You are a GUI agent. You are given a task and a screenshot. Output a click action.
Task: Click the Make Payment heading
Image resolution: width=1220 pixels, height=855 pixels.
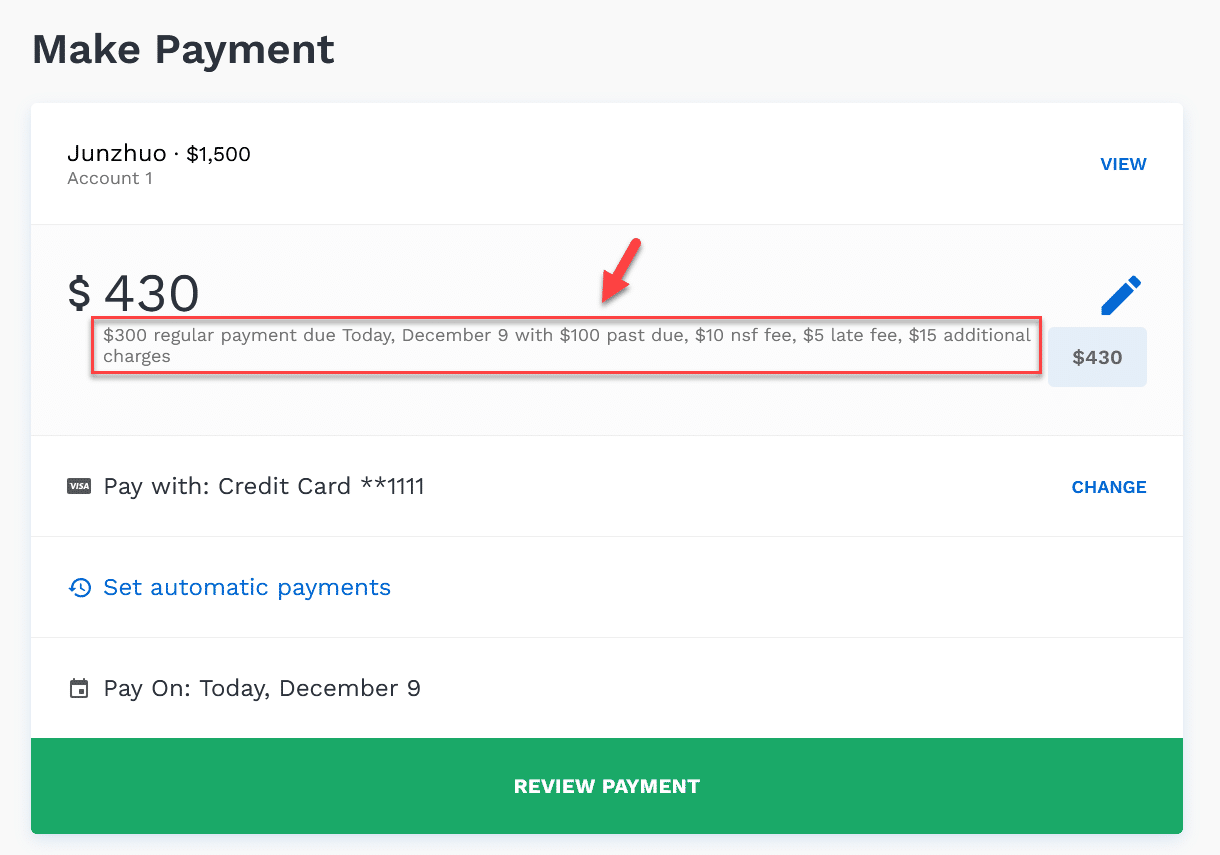184,49
